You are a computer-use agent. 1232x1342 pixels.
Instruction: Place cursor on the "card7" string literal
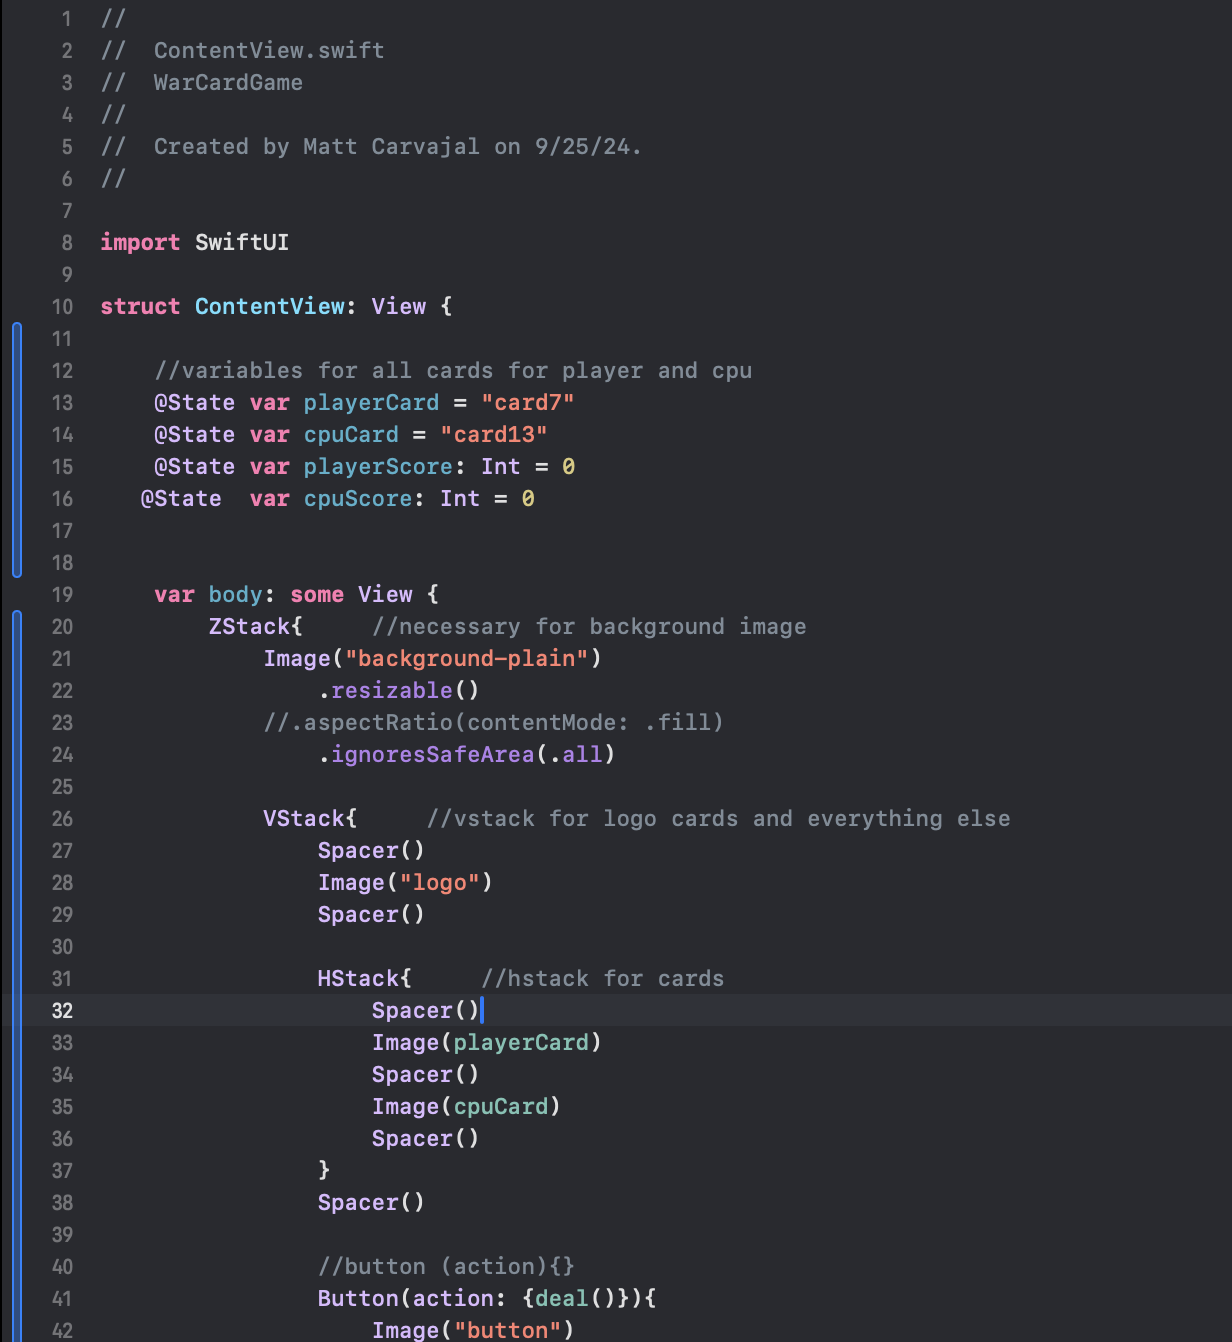click(527, 403)
